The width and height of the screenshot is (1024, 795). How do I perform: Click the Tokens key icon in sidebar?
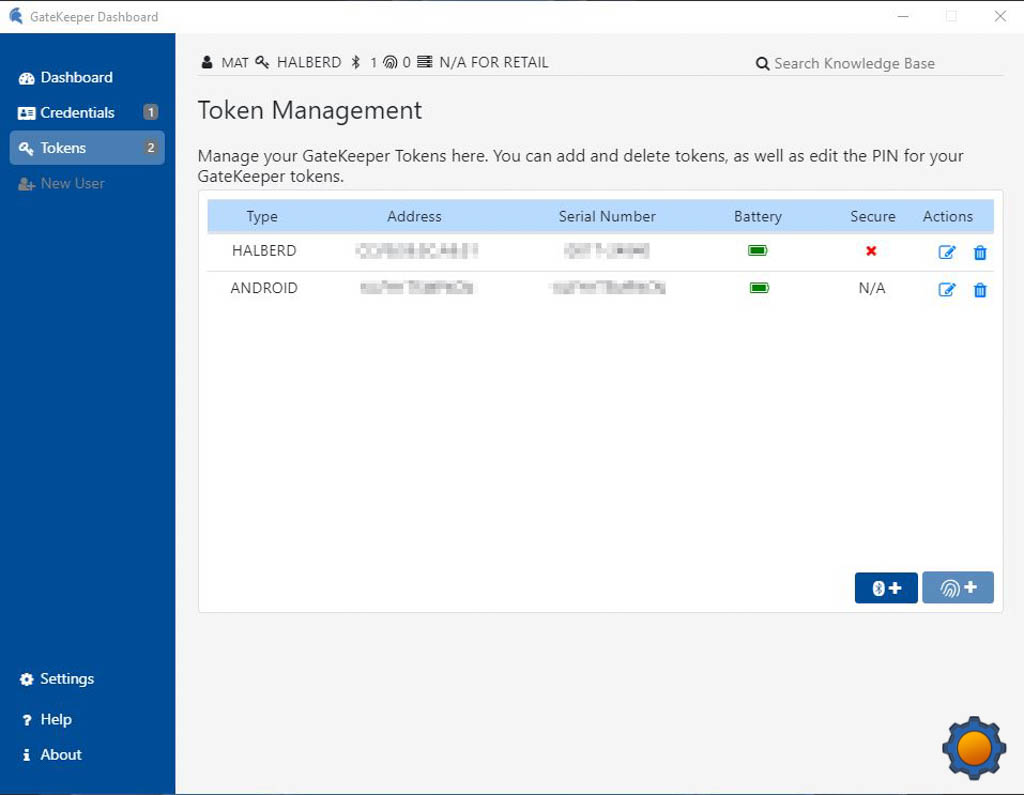26,149
